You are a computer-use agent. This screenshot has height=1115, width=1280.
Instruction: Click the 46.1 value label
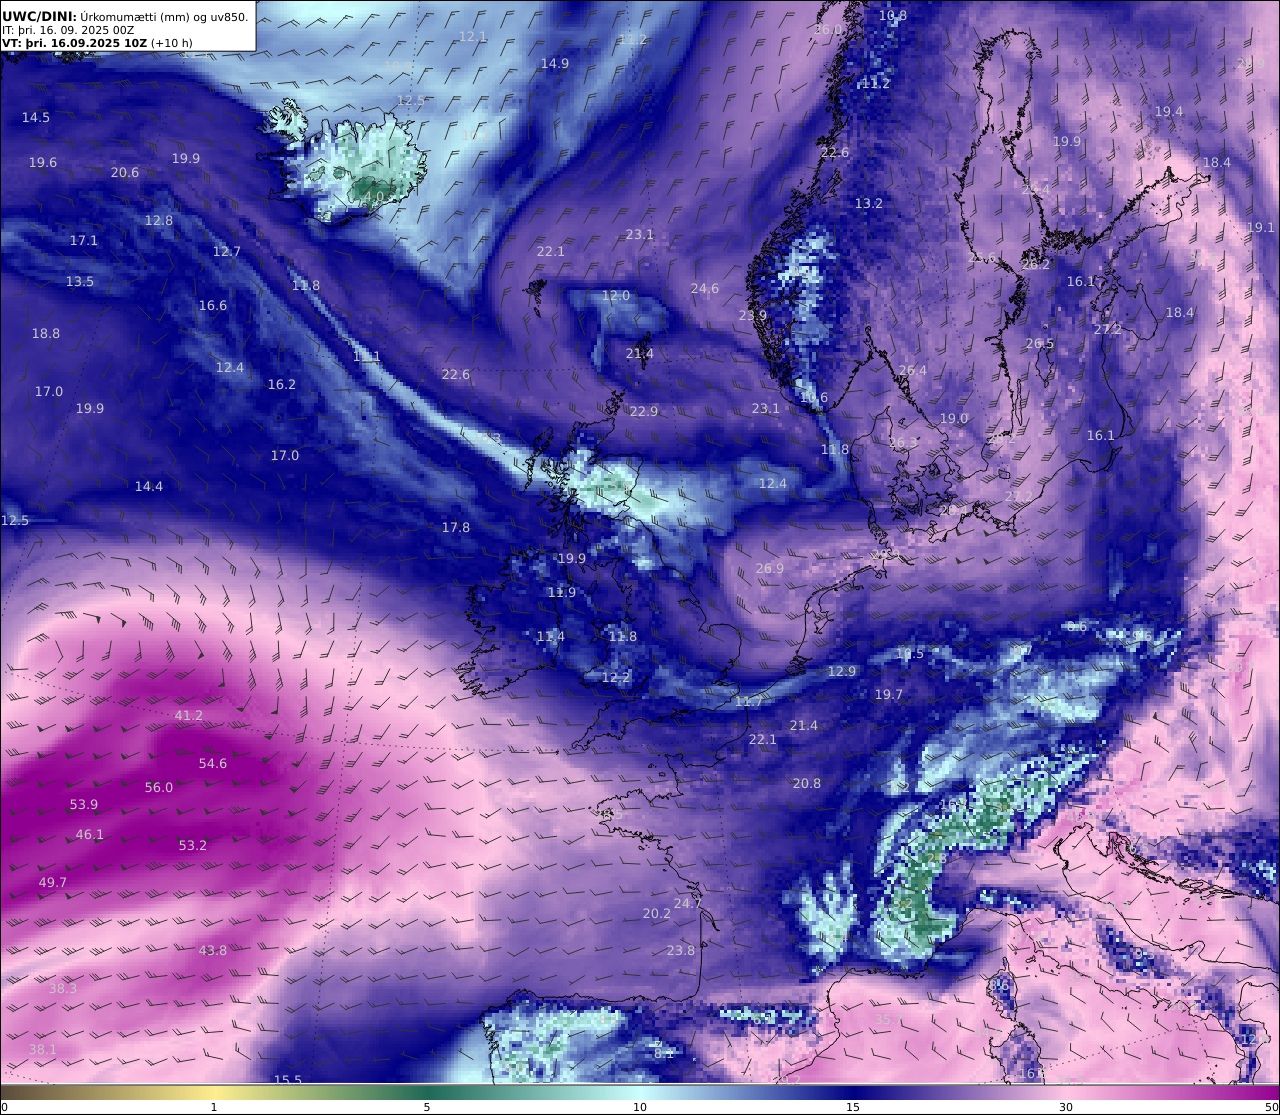pos(90,834)
